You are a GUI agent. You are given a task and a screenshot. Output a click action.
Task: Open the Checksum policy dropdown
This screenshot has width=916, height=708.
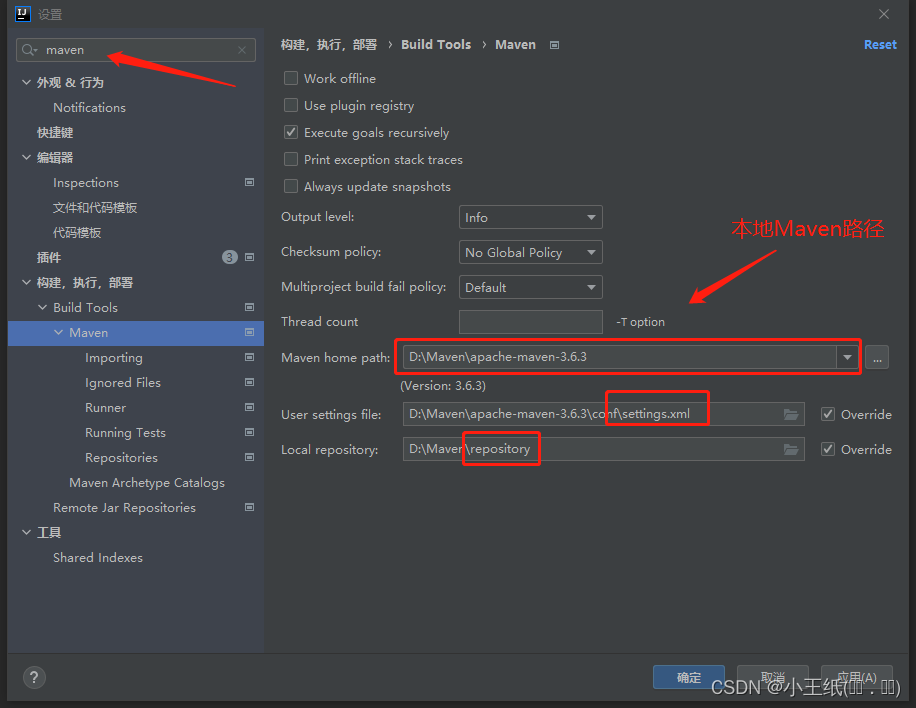530,252
